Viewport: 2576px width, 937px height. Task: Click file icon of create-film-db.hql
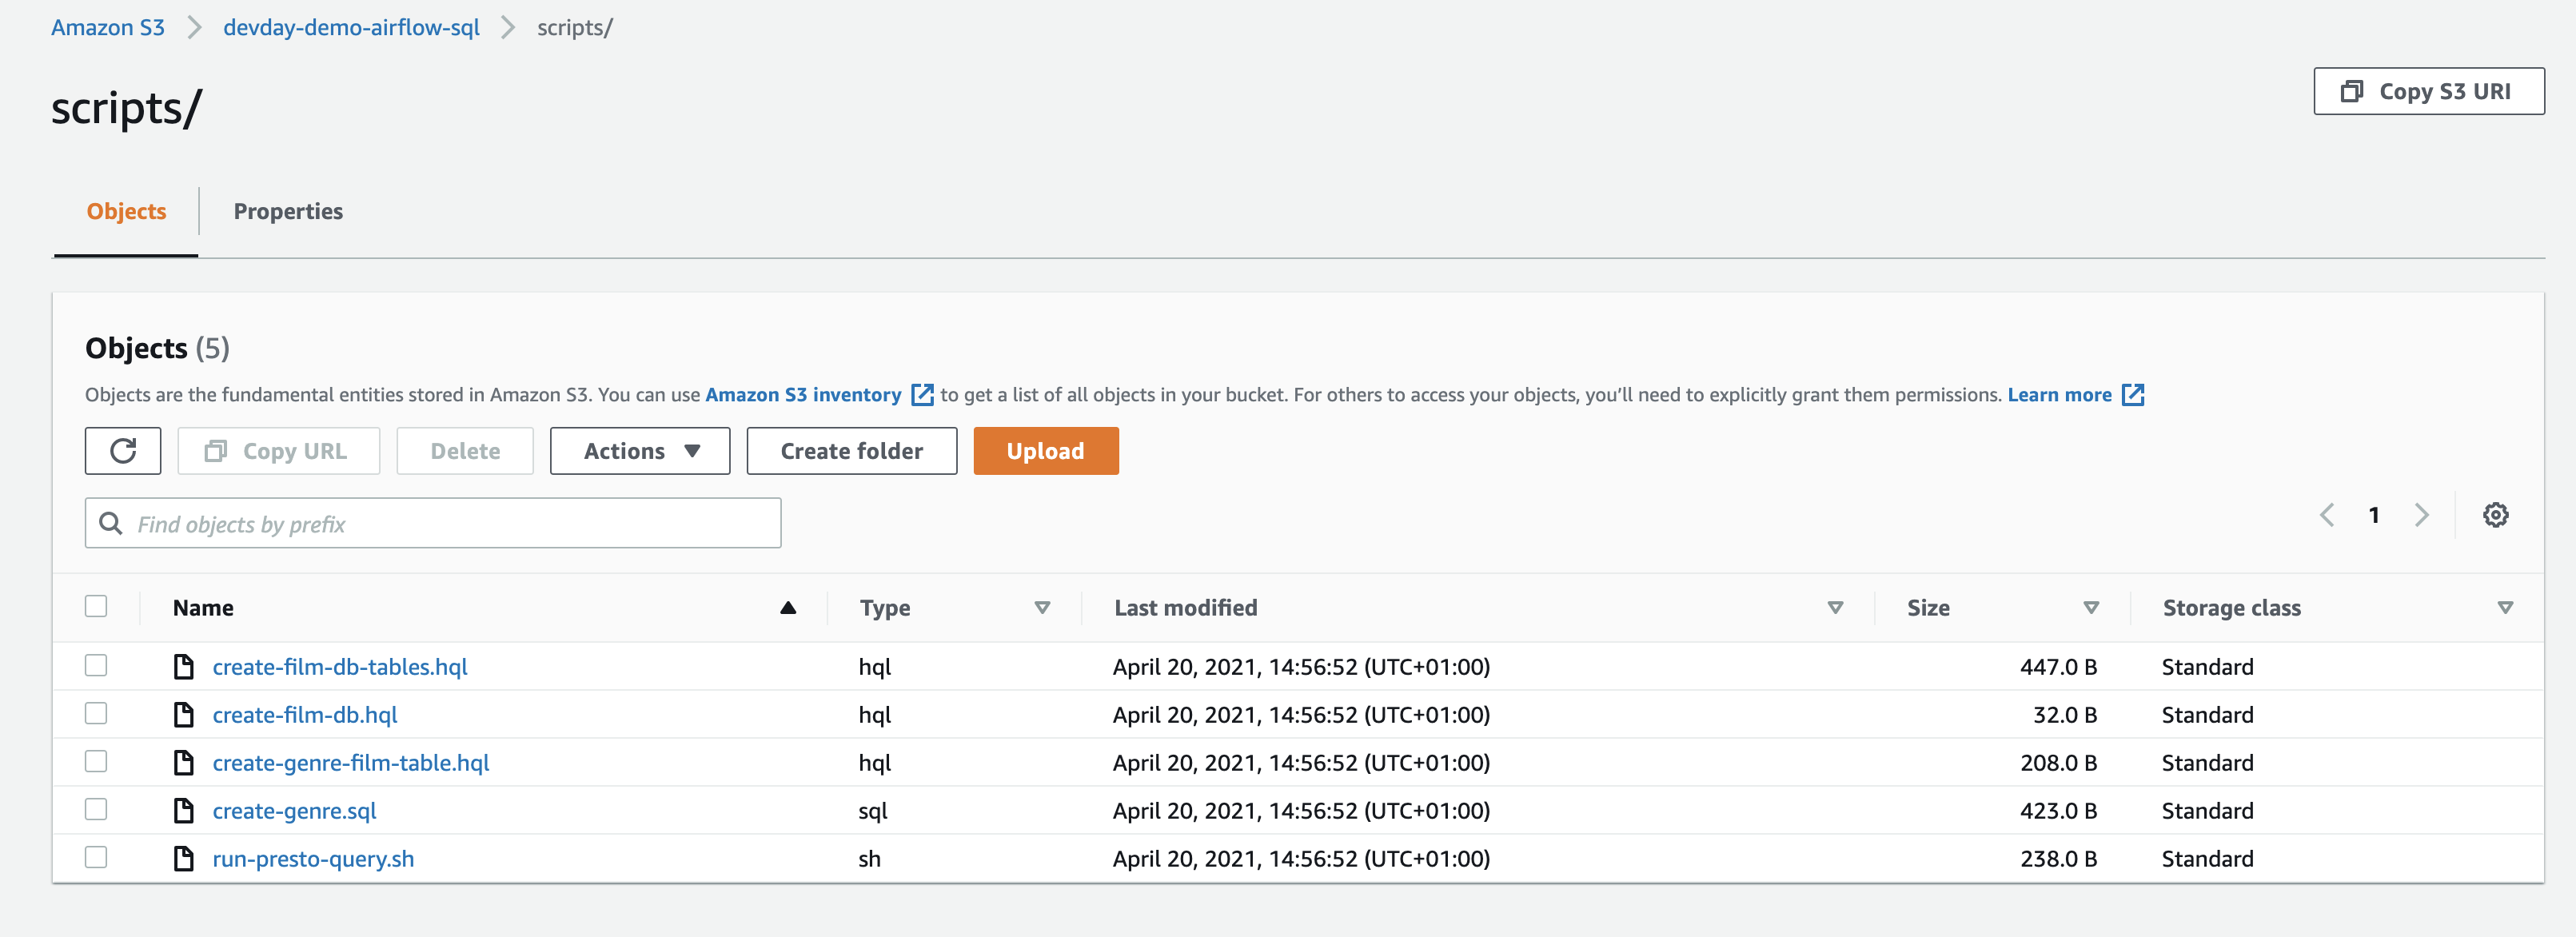pos(184,715)
